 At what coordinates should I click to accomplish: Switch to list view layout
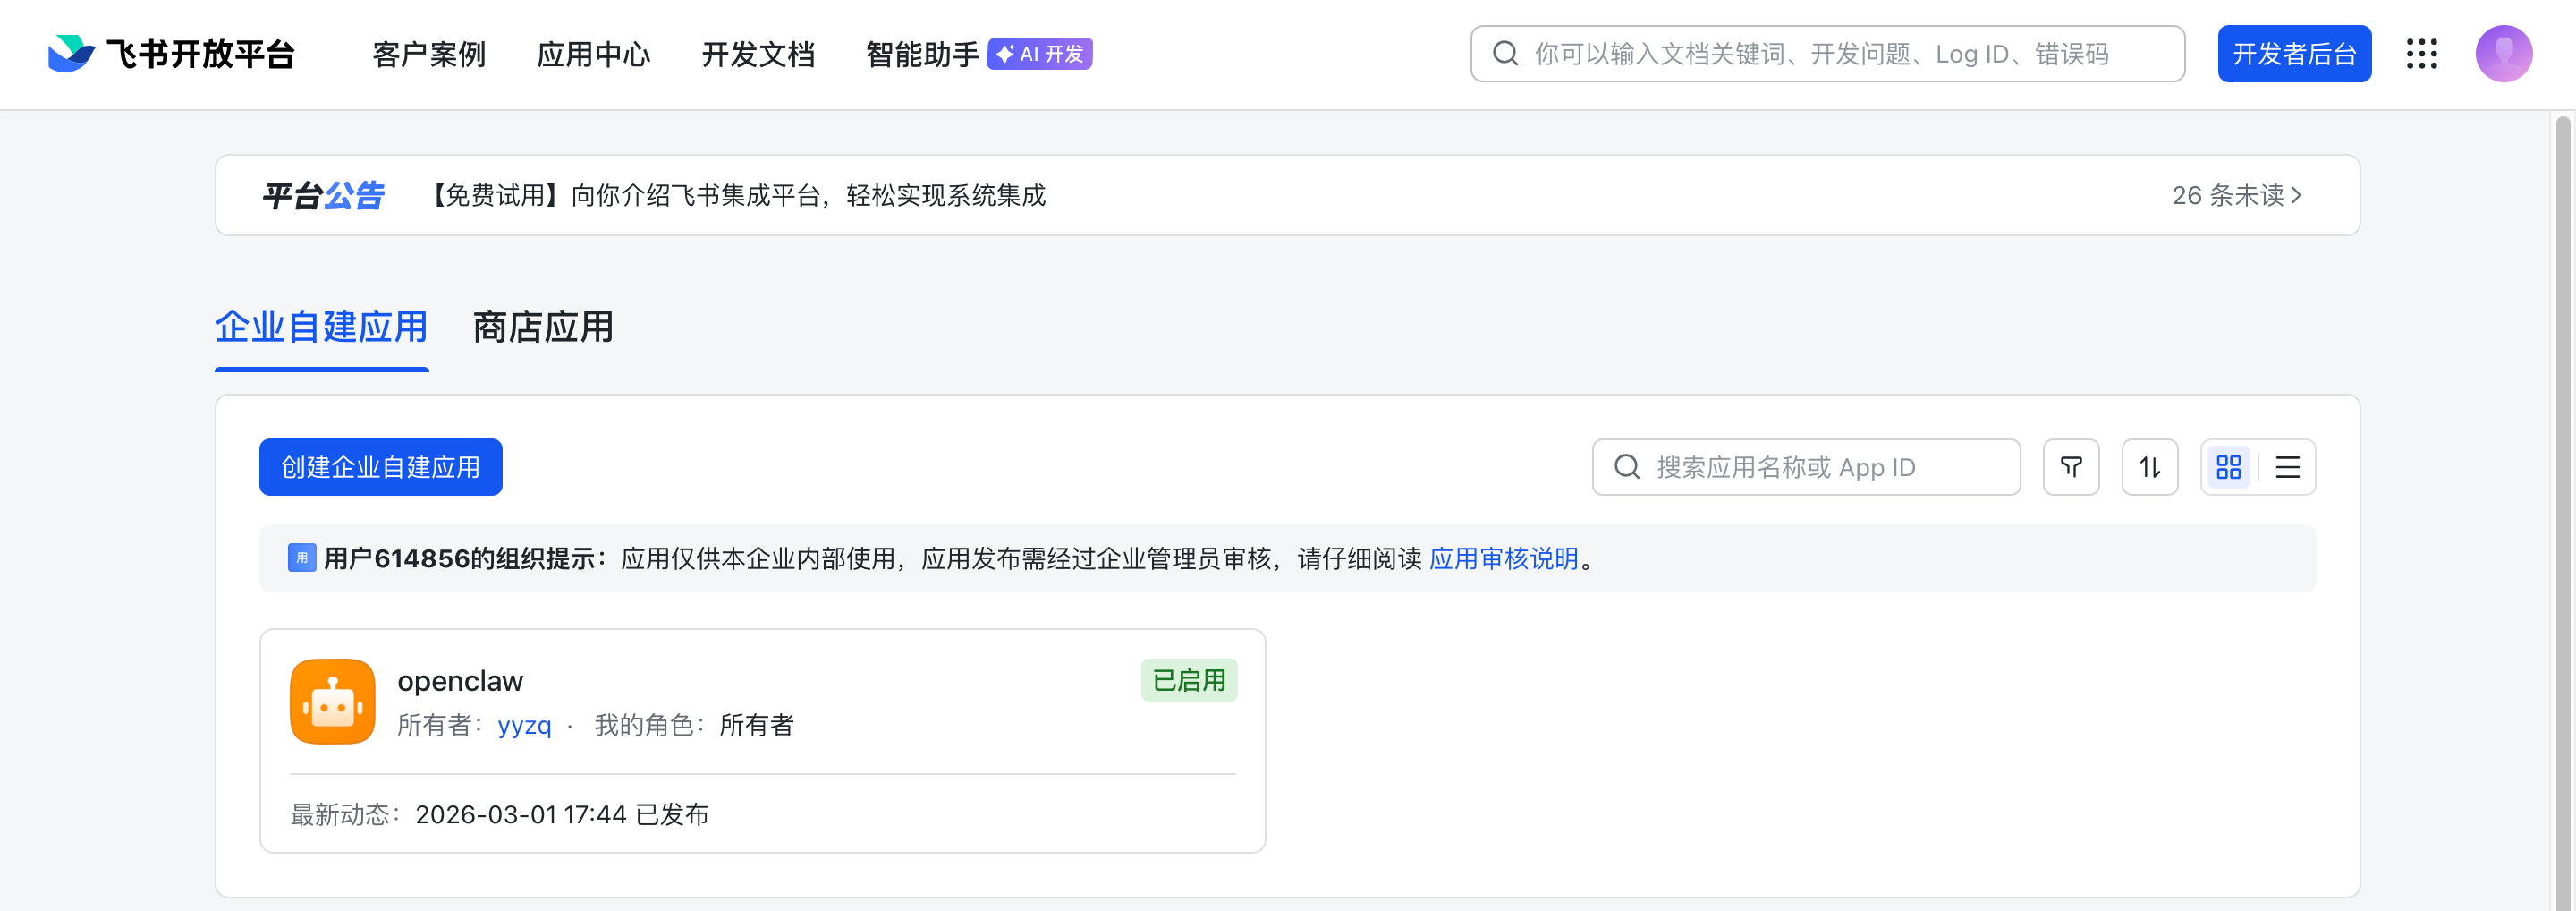click(2287, 467)
